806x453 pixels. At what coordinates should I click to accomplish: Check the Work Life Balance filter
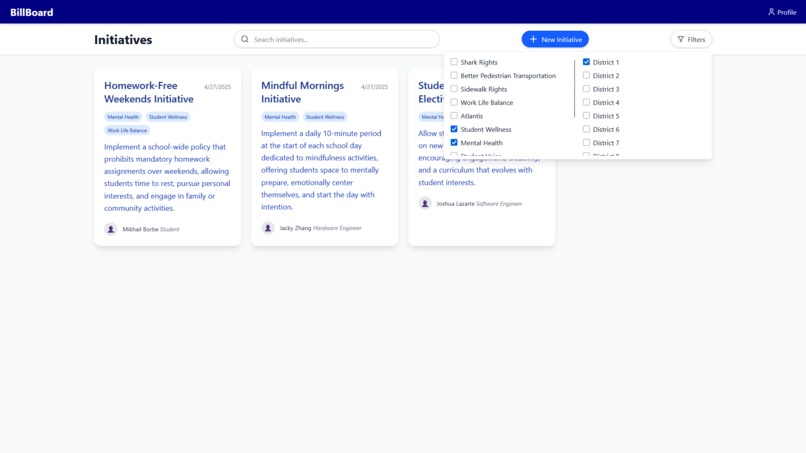pos(454,102)
